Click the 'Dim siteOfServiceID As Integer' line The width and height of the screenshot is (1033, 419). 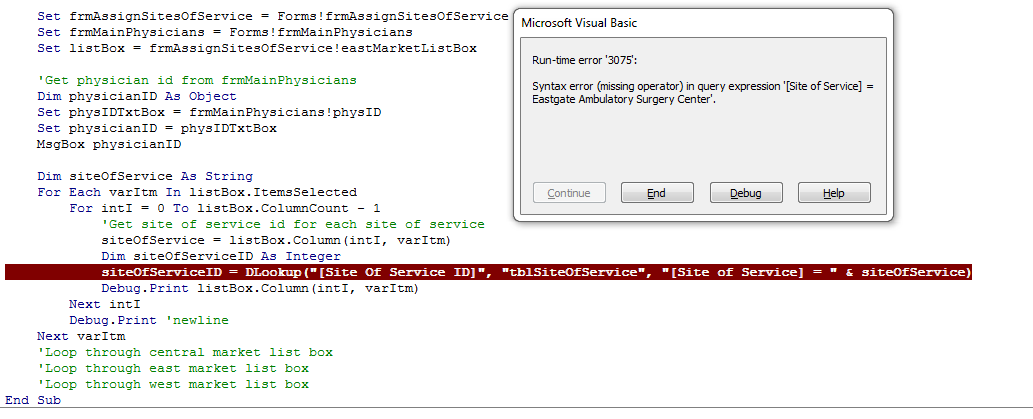click(x=221, y=256)
